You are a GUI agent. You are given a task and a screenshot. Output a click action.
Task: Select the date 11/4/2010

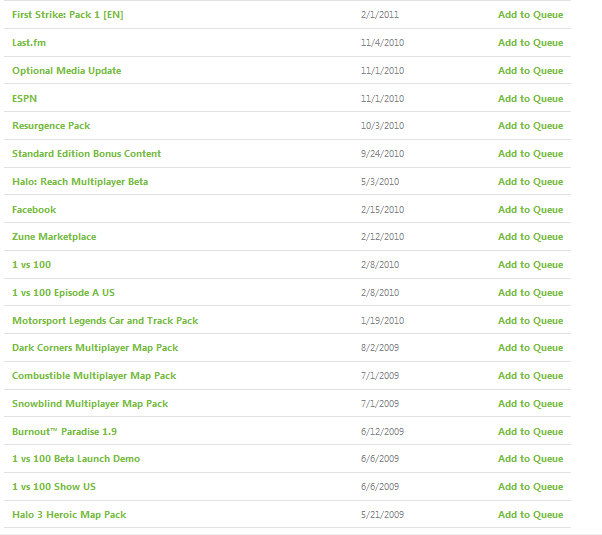382,43
